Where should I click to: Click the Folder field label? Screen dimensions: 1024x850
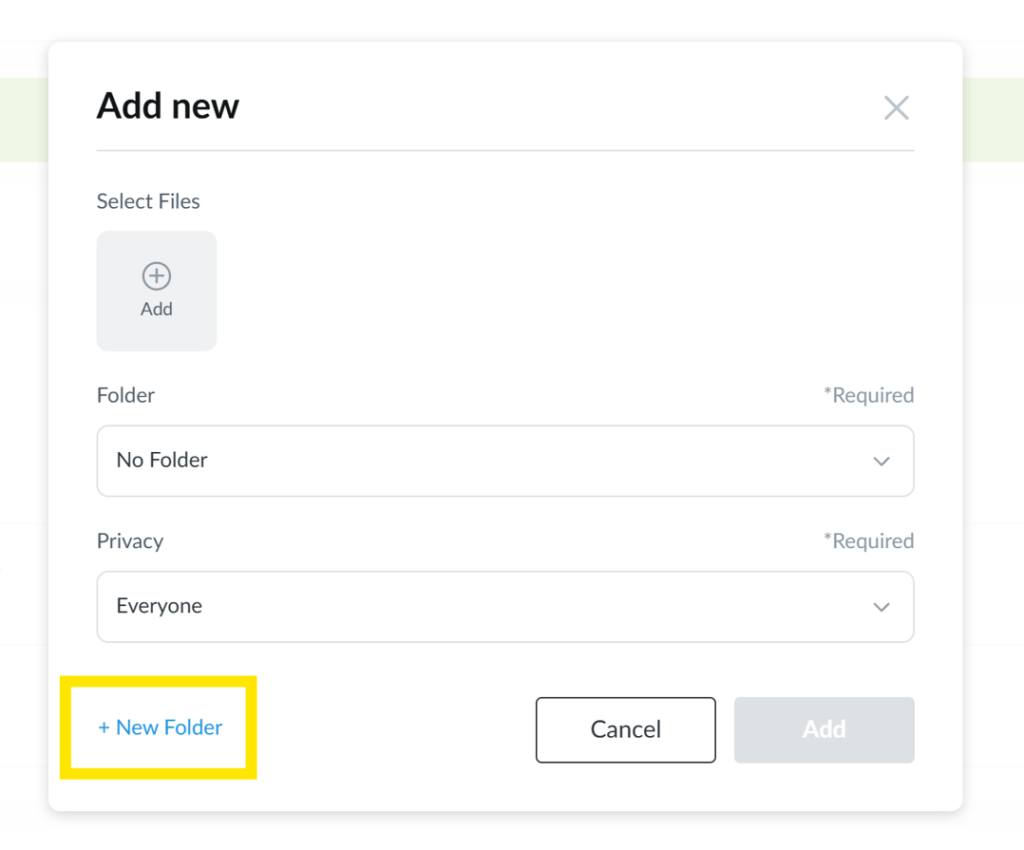[x=125, y=395]
